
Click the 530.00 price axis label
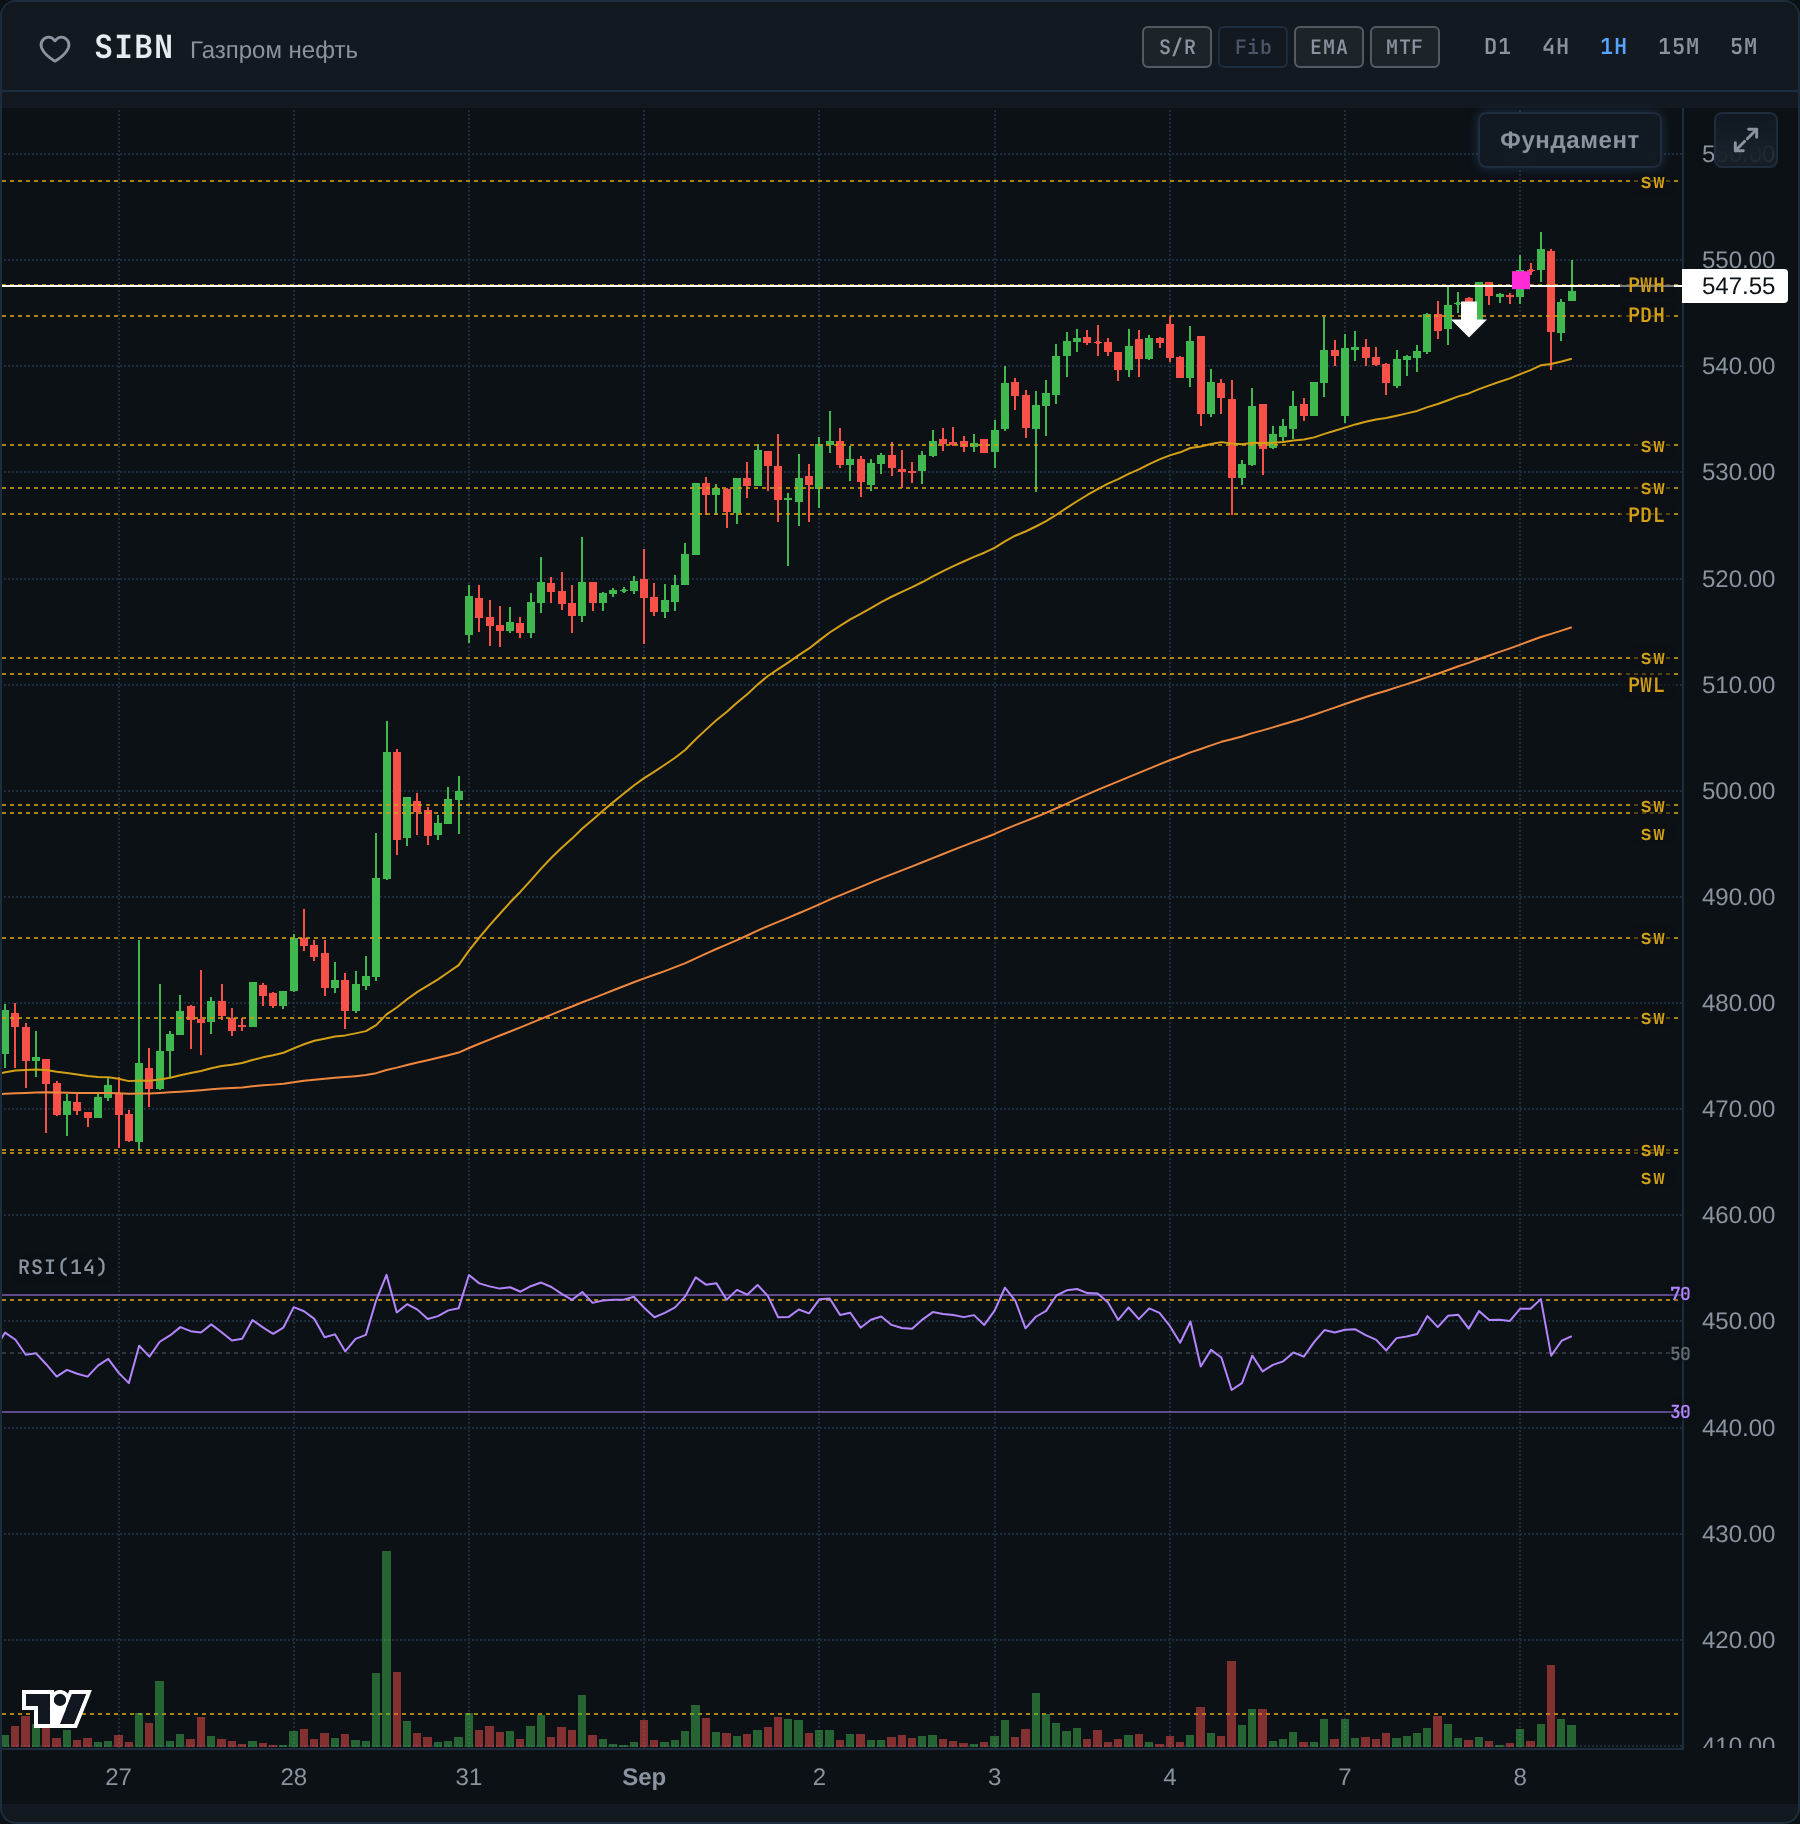click(1738, 472)
